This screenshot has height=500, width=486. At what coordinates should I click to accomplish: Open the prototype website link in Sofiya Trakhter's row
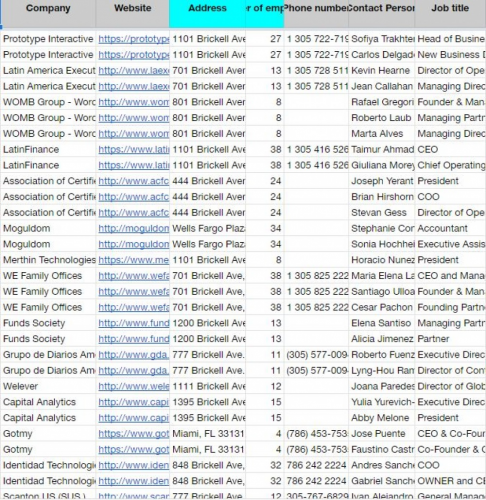tap(134, 39)
